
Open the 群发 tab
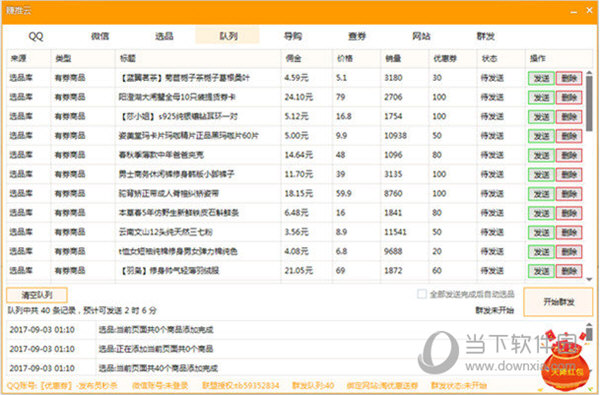click(485, 36)
